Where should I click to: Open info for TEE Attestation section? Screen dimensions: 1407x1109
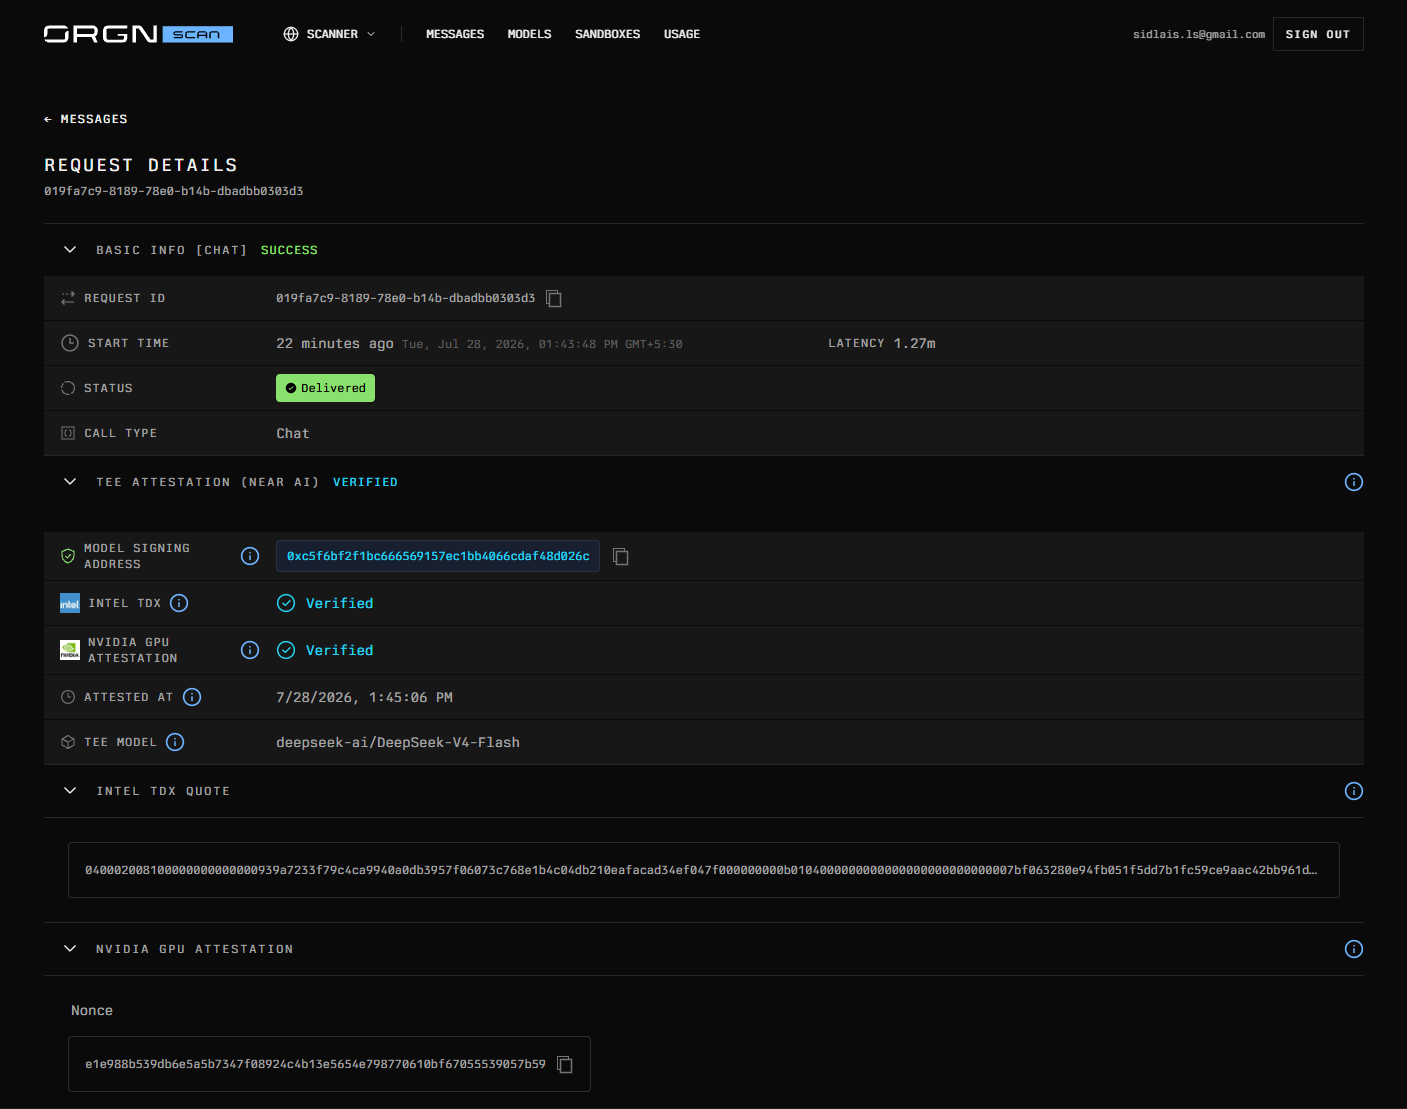pos(1354,482)
